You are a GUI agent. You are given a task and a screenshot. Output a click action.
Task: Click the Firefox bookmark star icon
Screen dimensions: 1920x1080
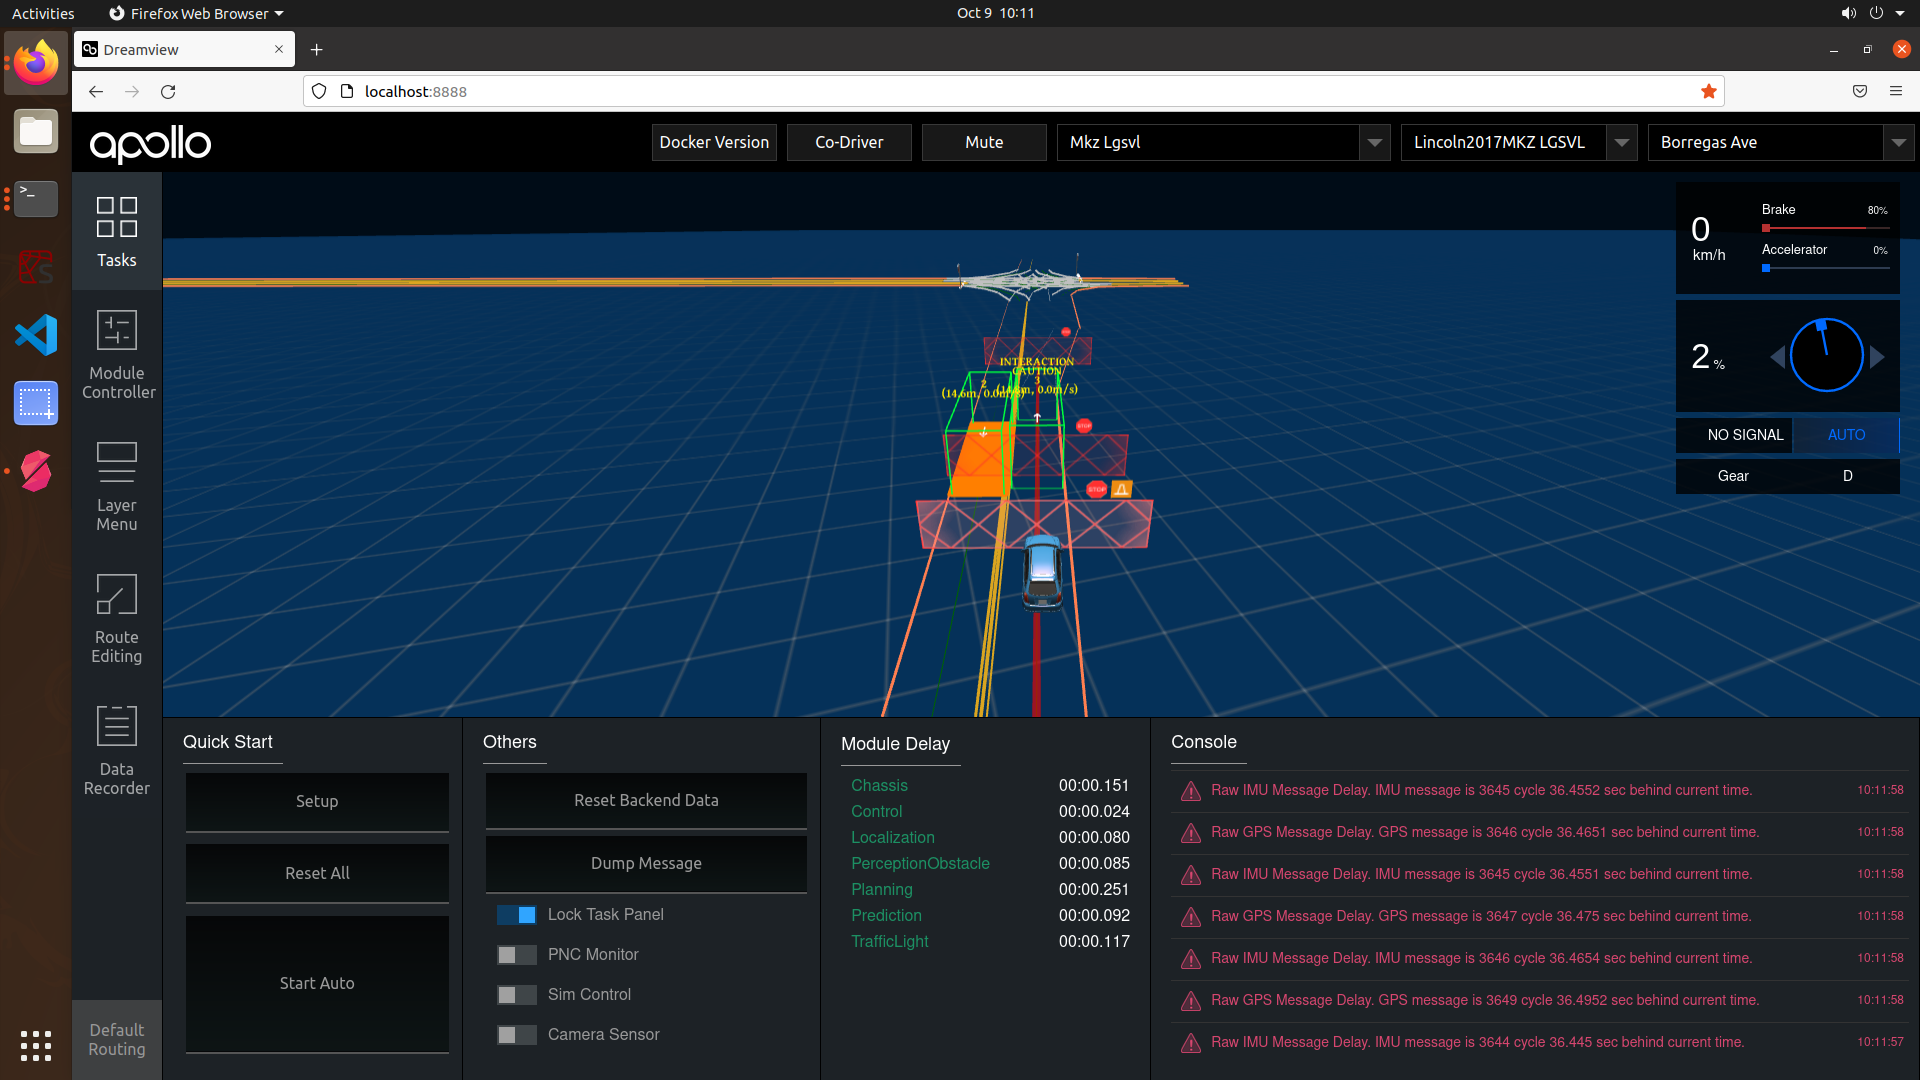point(1709,91)
